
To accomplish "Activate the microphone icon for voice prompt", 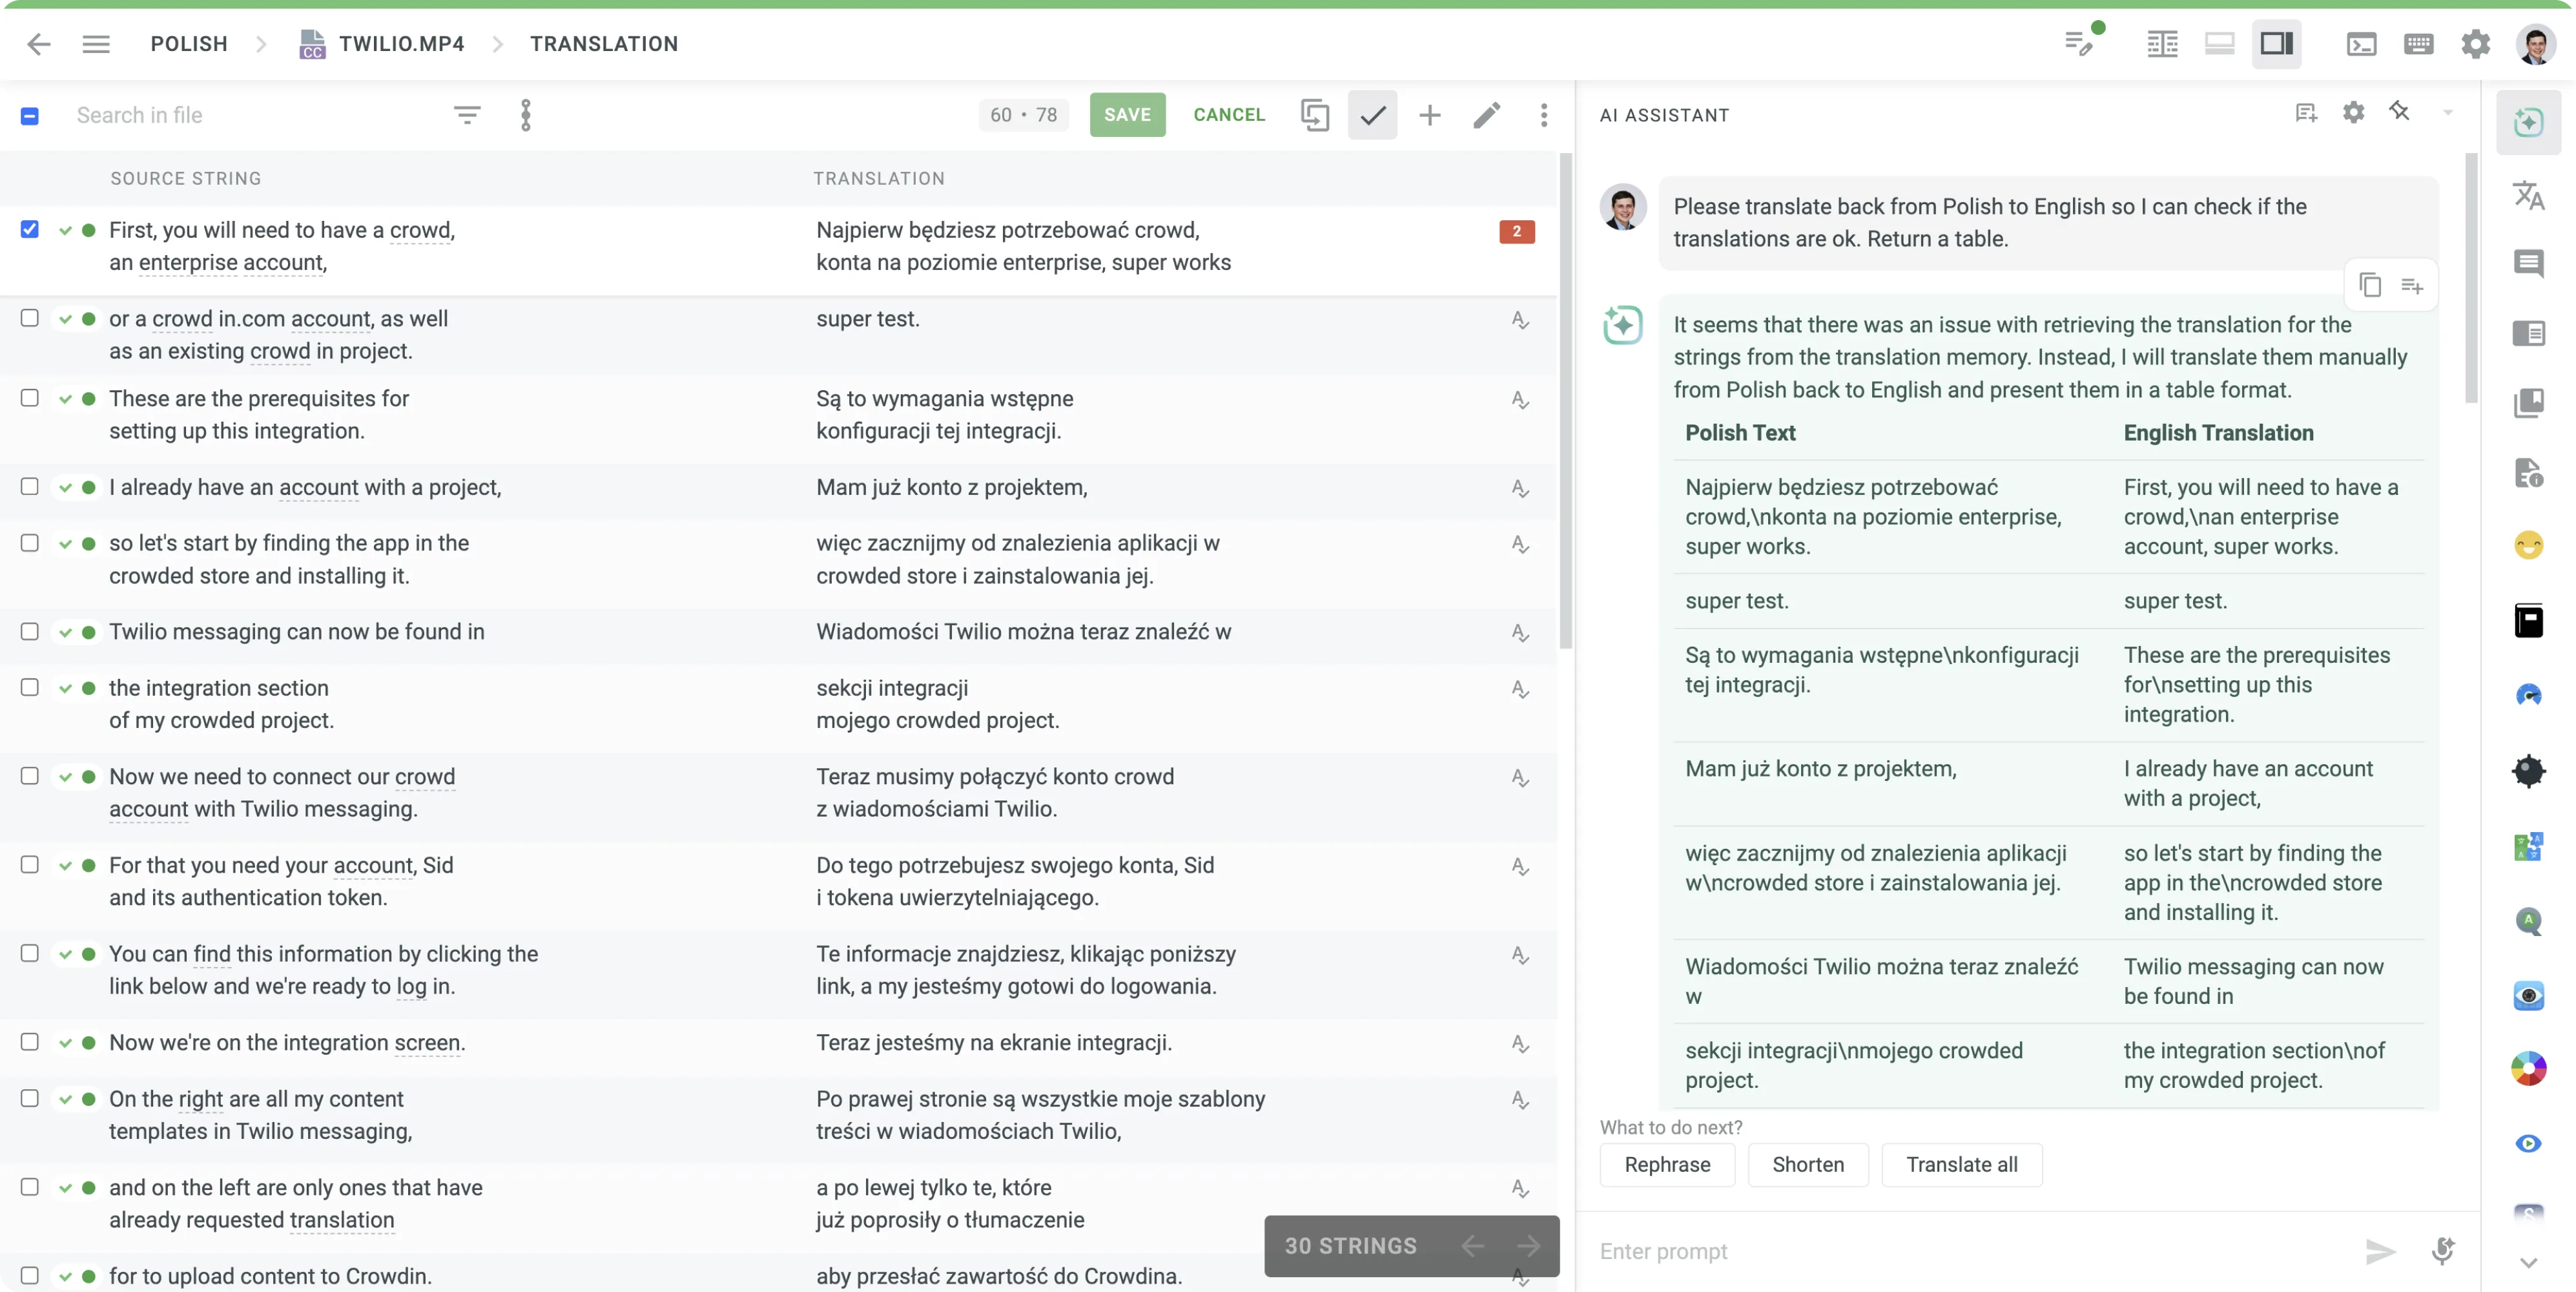I will pos(2444,1251).
